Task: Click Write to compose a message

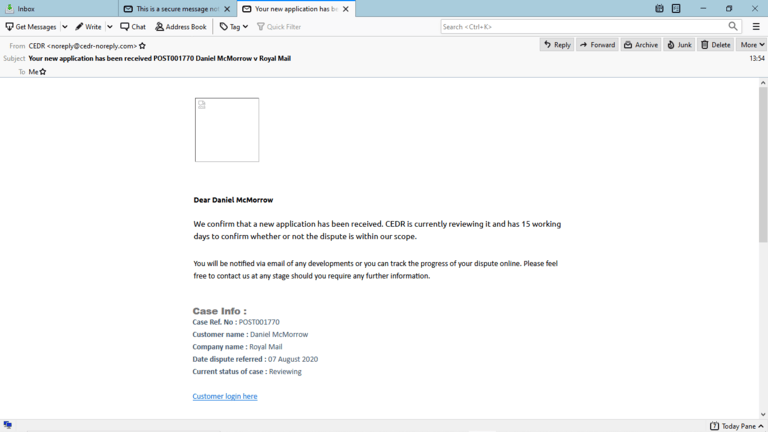Action: [x=88, y=27]
